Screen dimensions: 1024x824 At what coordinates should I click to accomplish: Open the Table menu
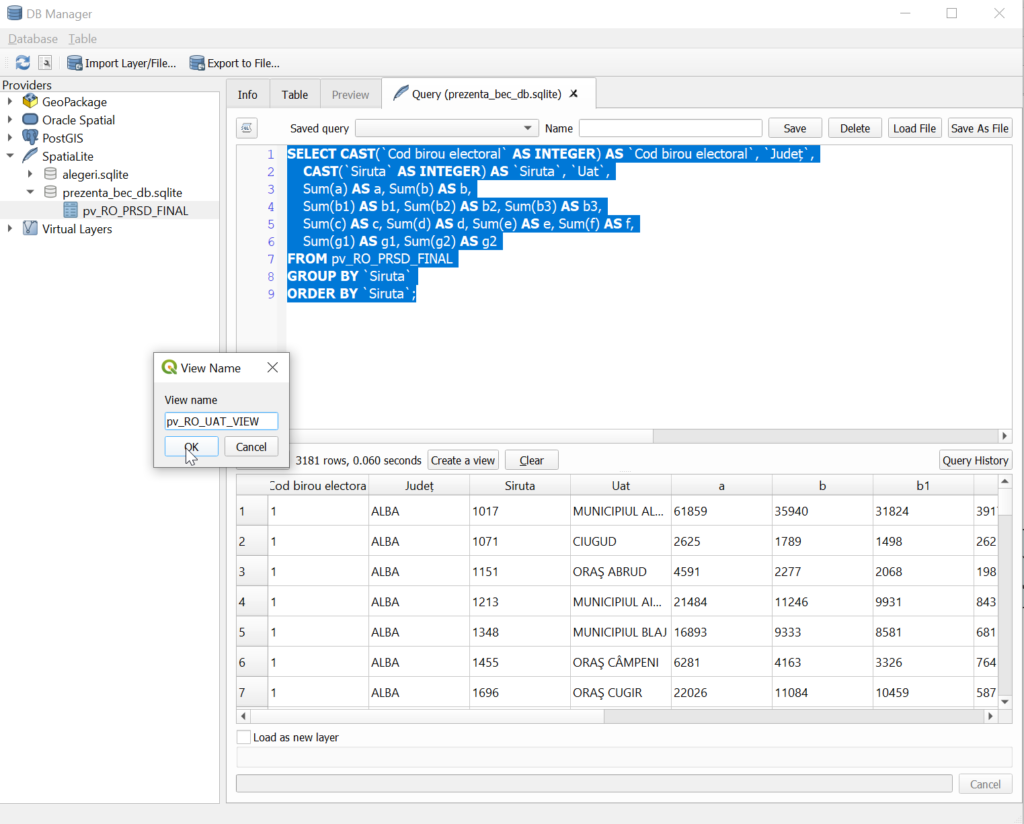82,39
